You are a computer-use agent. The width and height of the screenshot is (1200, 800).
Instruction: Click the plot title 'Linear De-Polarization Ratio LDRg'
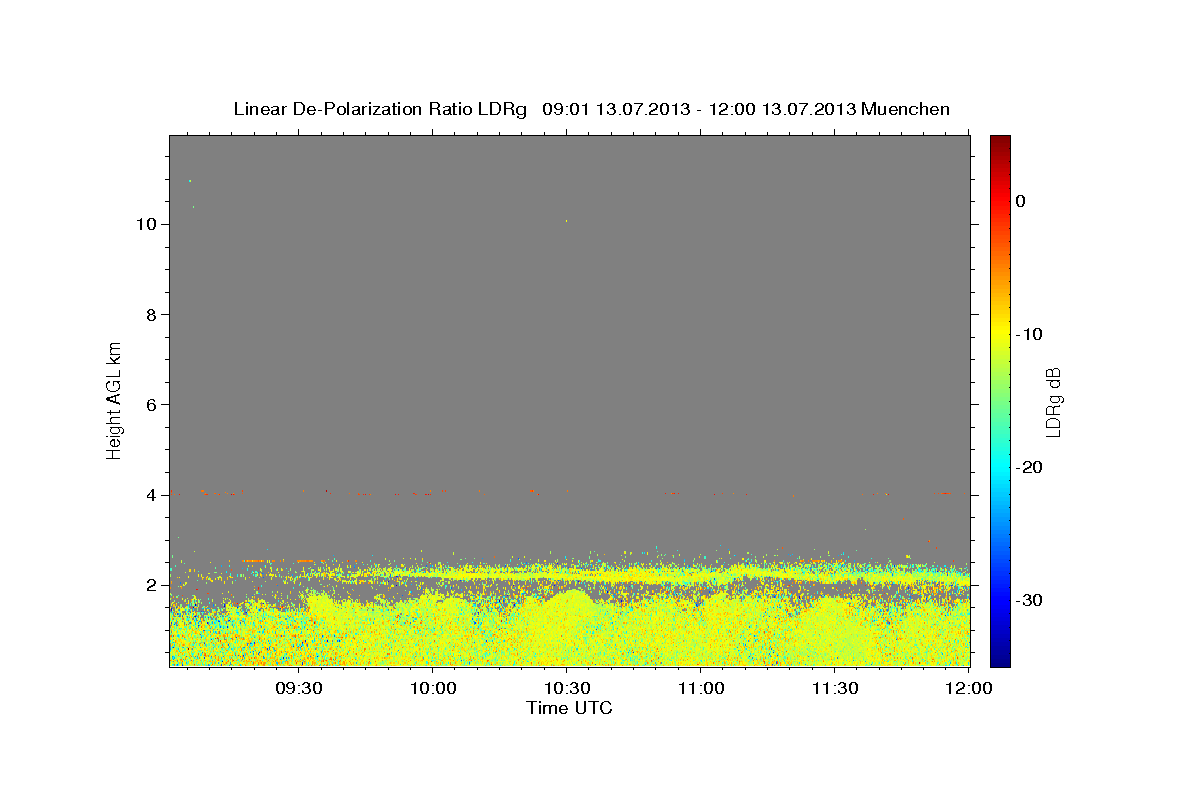click(380, 109)
